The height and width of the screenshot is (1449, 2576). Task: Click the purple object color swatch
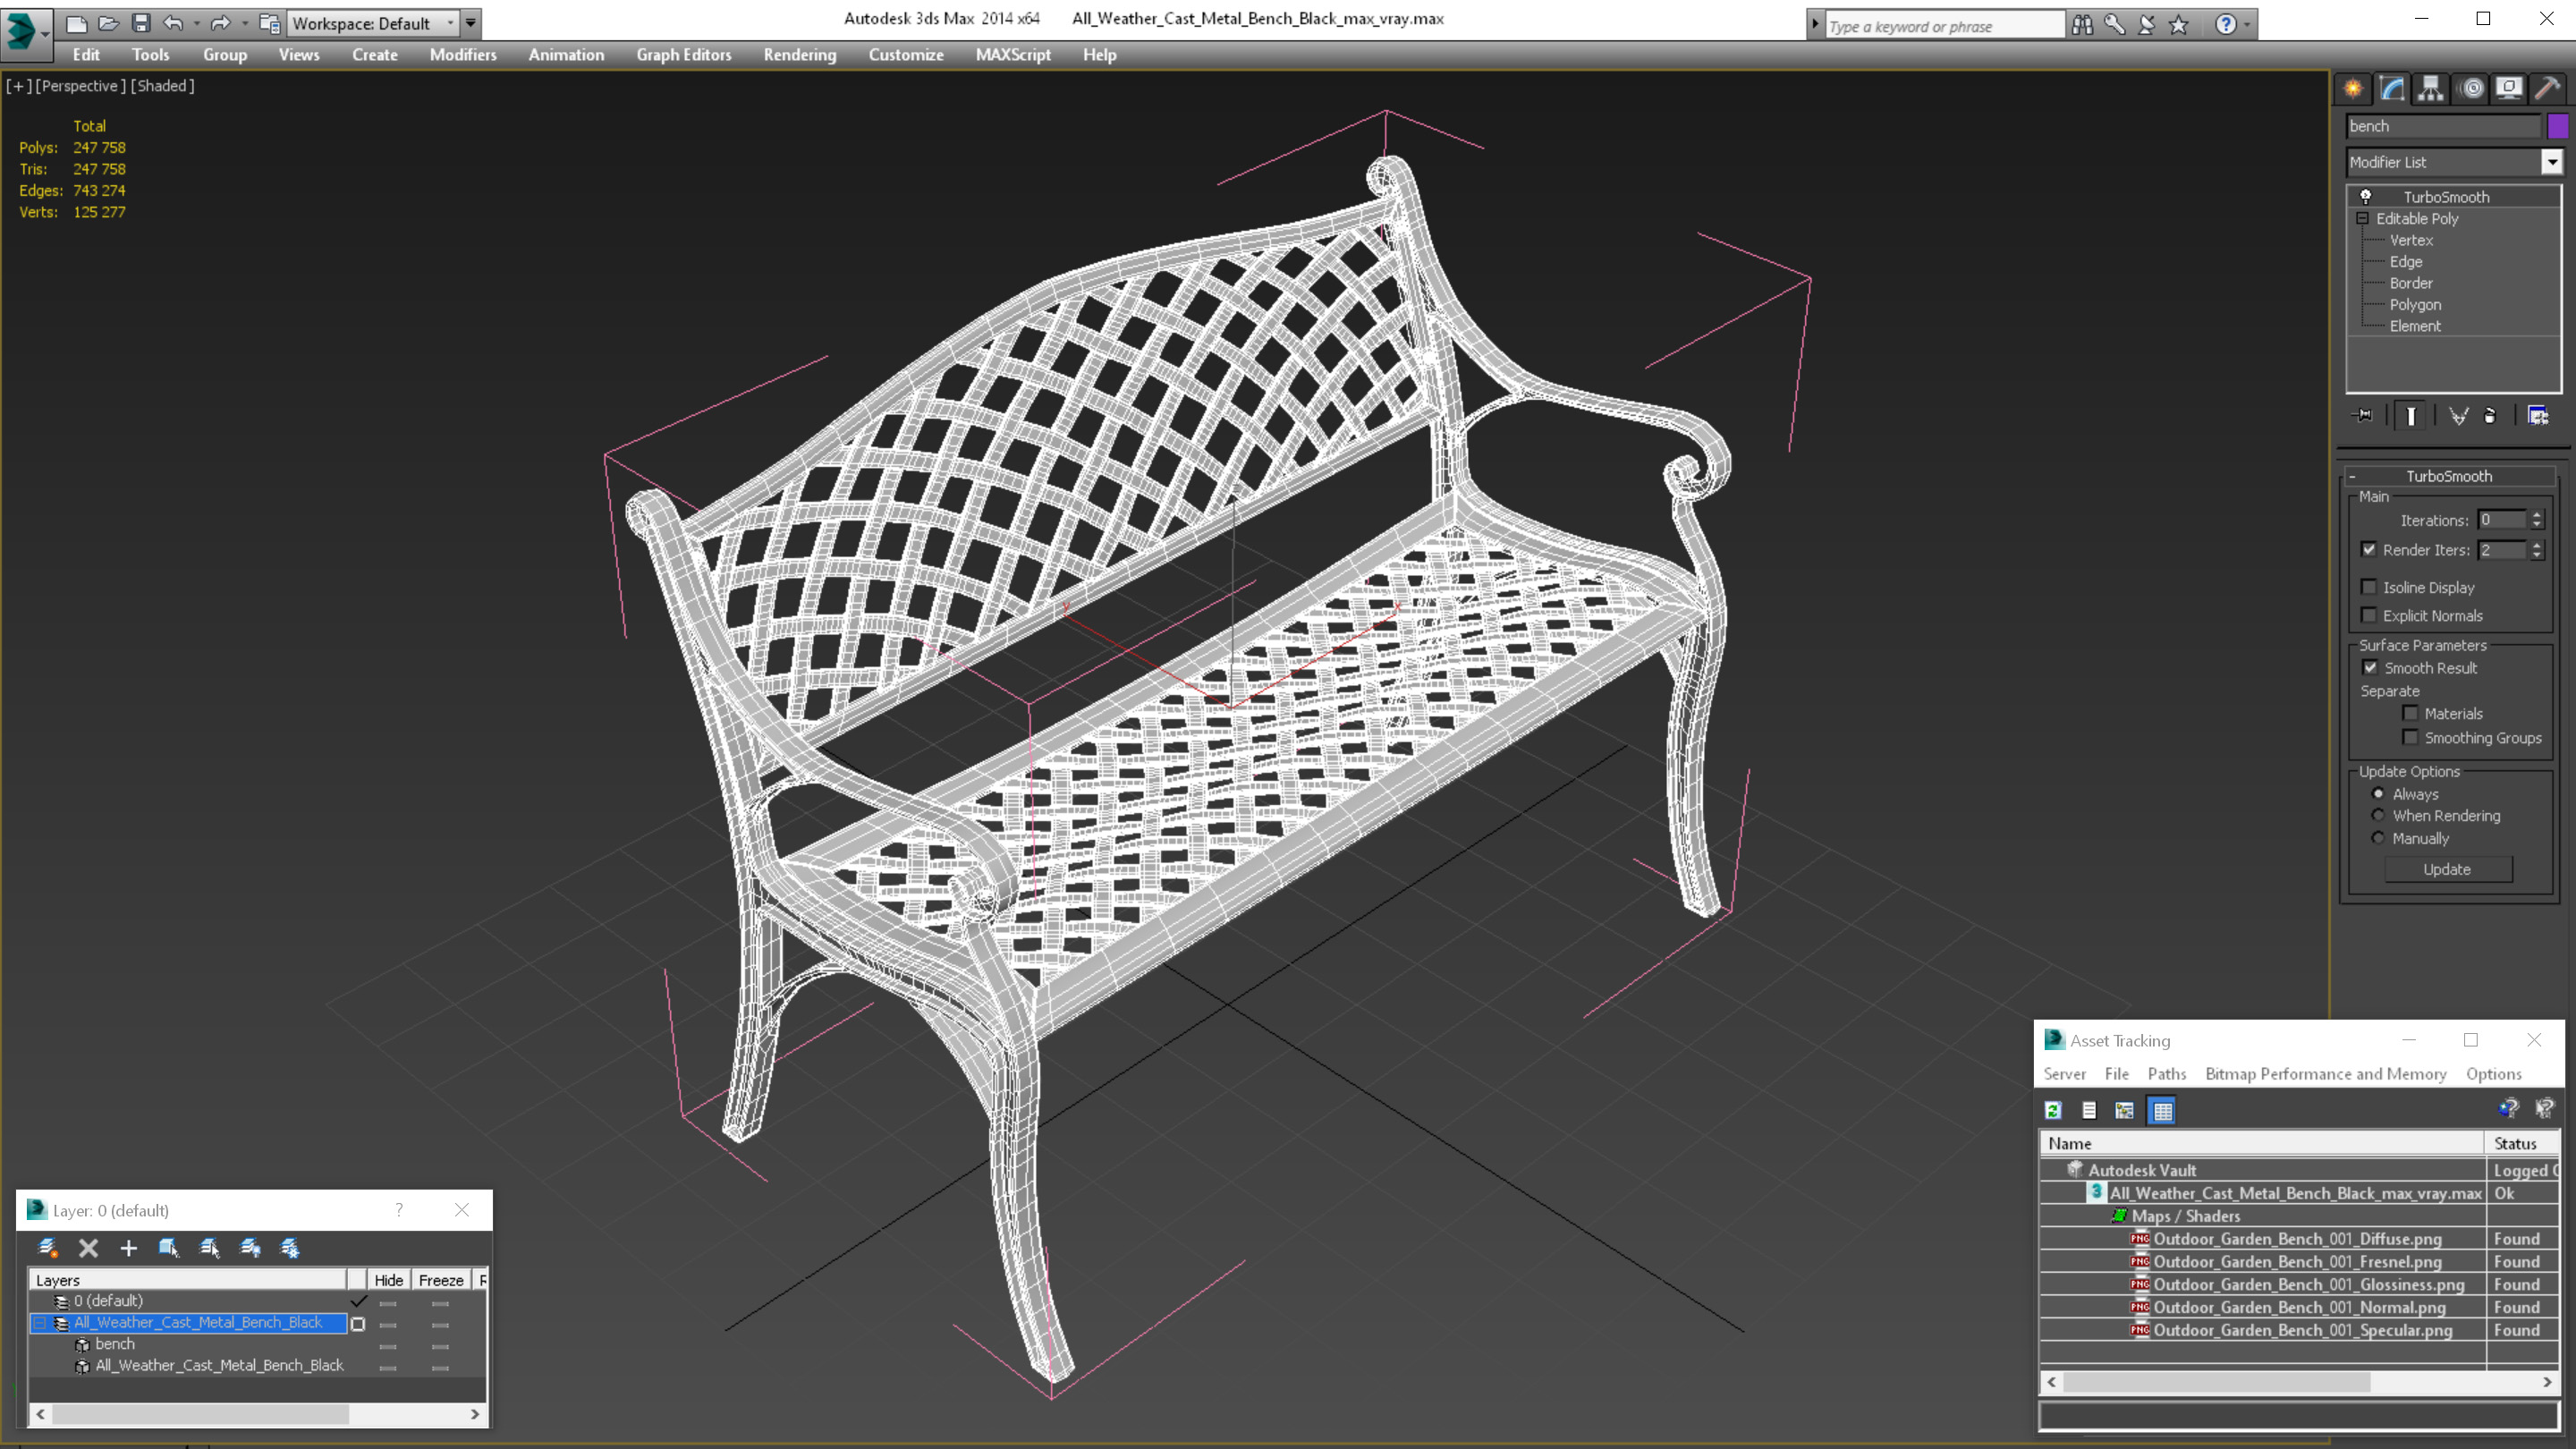click(2557, 126)
